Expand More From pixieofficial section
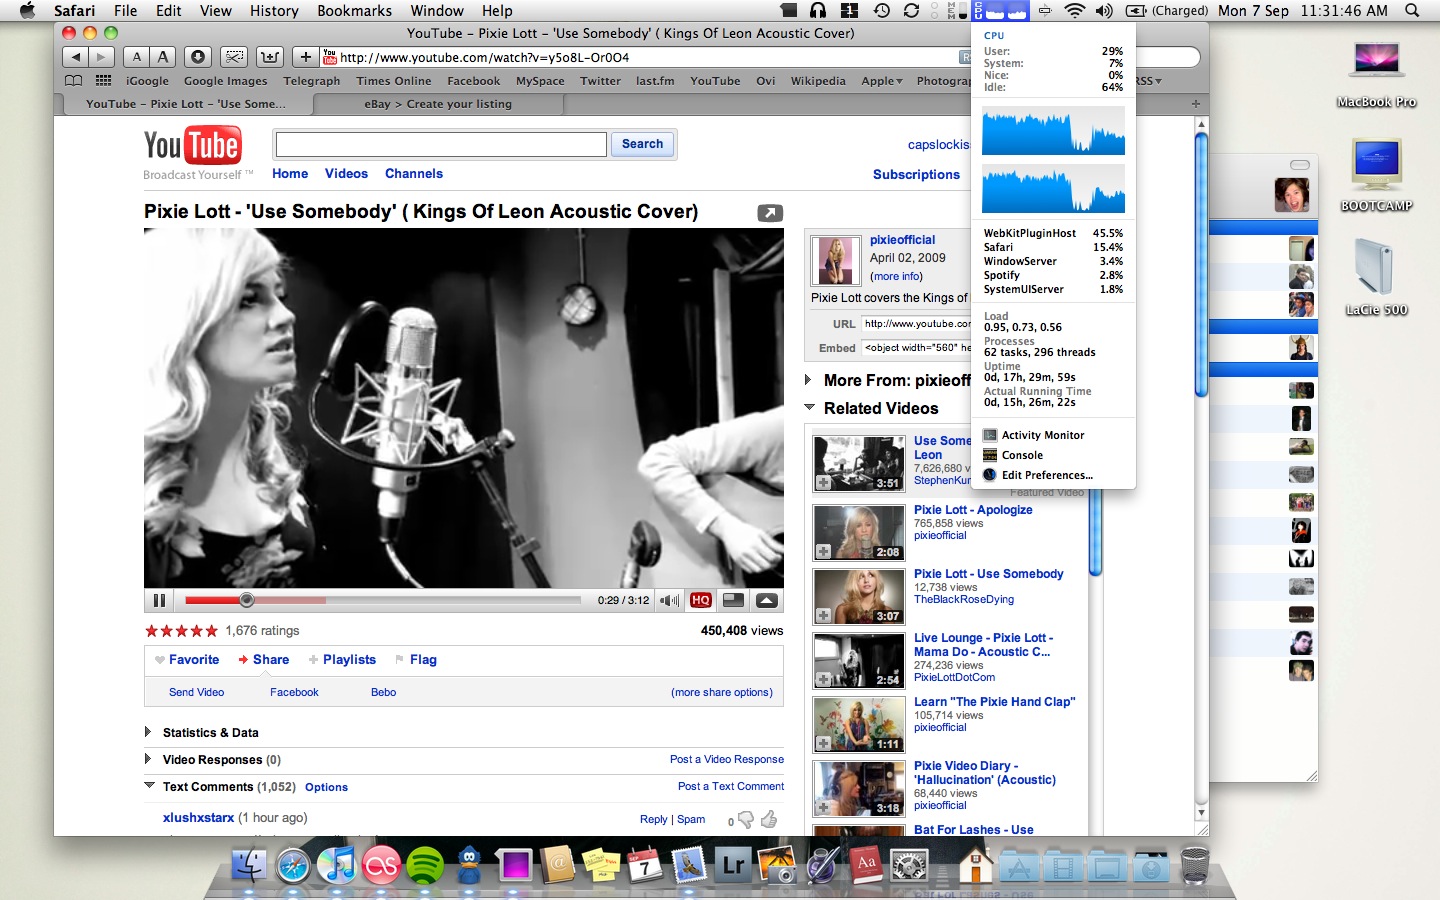 pyautogui.click(x=809, y=380)
